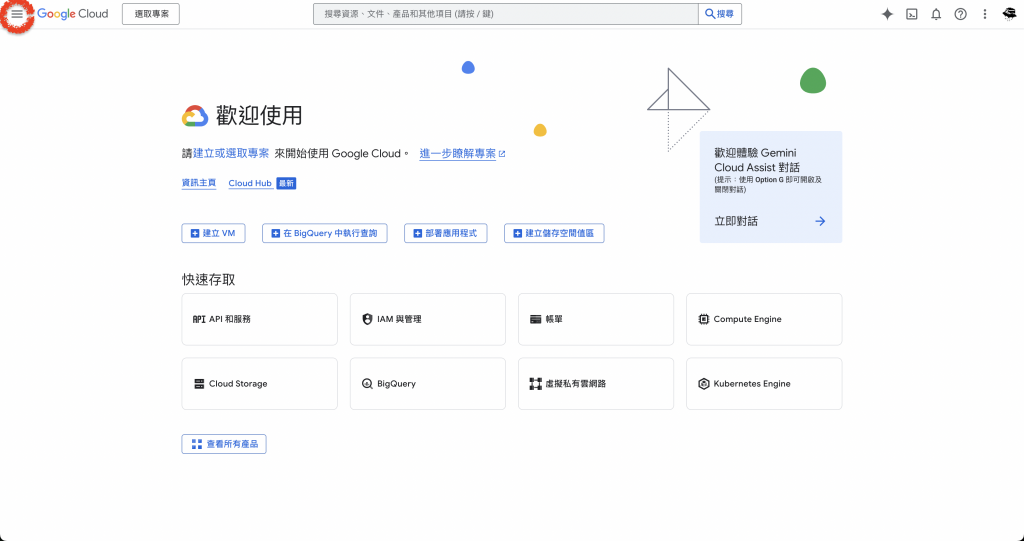Click the 快速存取 heading
This screenshot has height=541, width=1024.
point(208,280)
